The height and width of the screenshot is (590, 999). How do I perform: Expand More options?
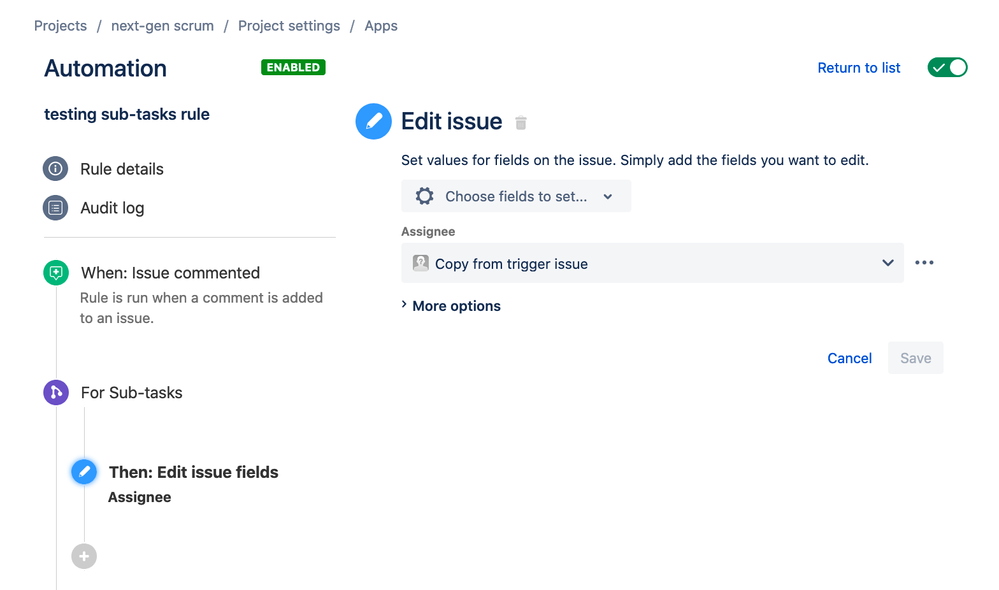point(451,306)
